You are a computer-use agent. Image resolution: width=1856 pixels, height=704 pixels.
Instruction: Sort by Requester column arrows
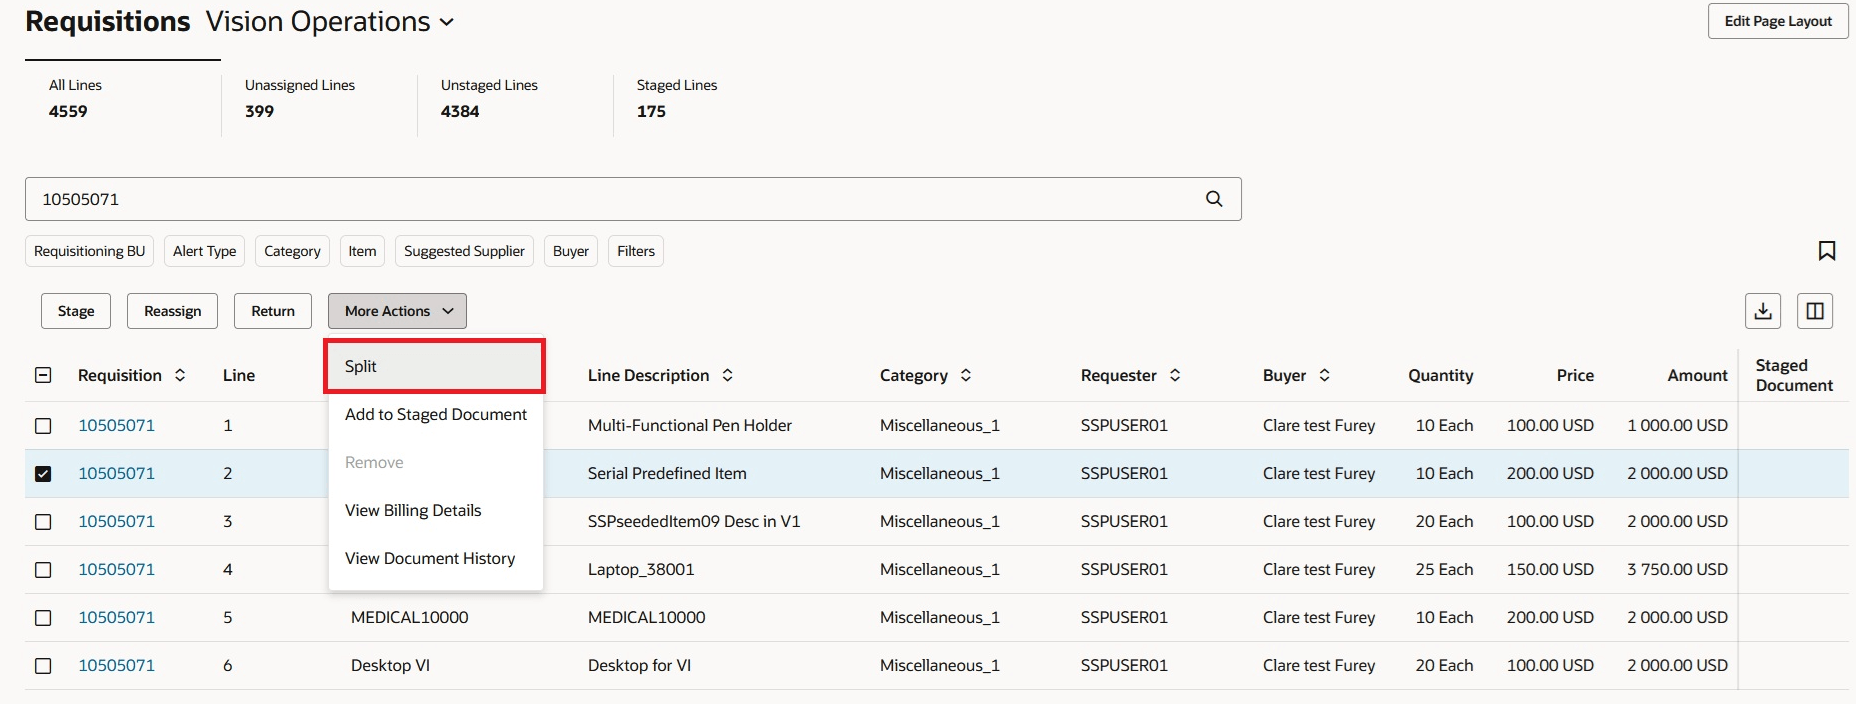tap(1175, 375)
